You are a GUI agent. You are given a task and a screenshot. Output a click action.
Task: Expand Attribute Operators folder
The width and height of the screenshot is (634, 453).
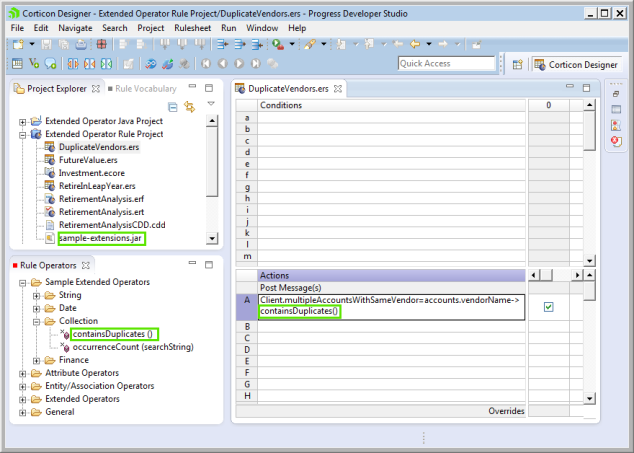coord(23,373)
